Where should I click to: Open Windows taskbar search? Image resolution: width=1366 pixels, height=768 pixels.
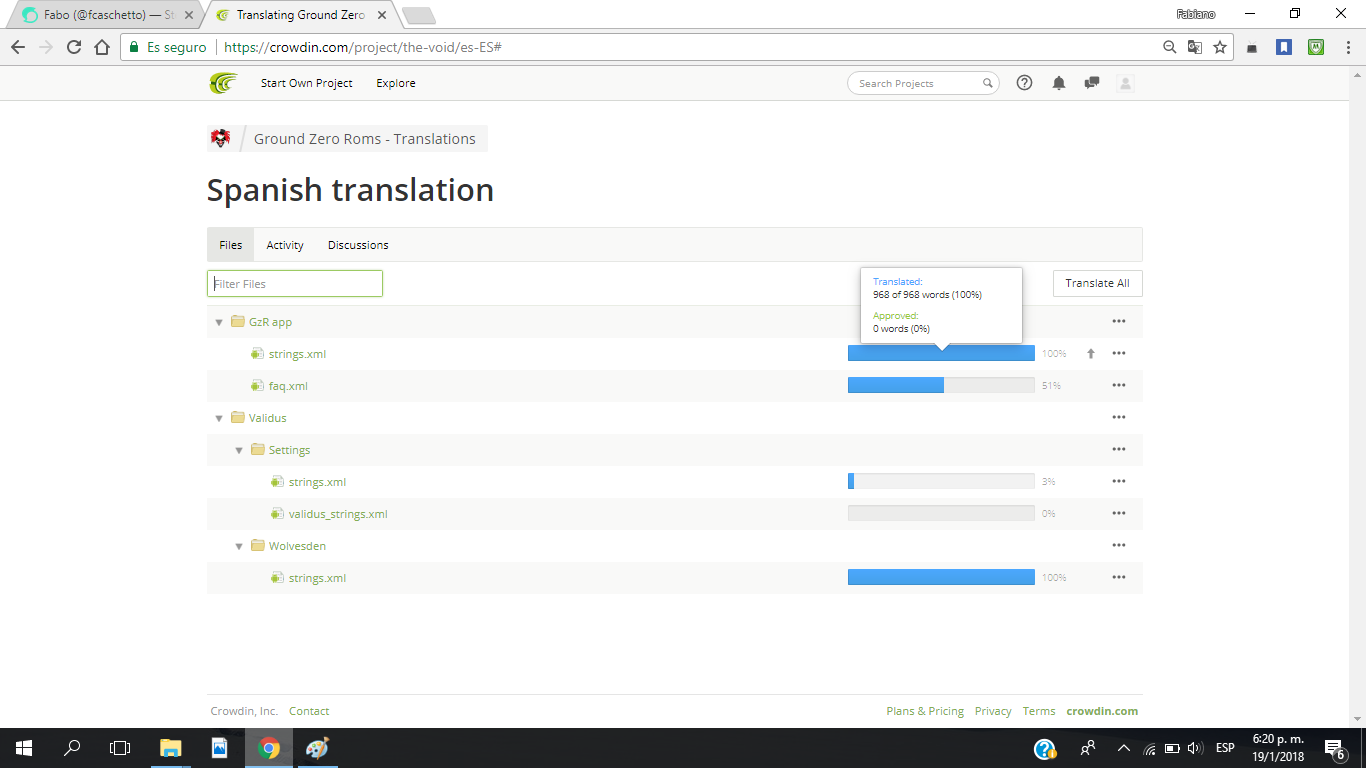72,748
